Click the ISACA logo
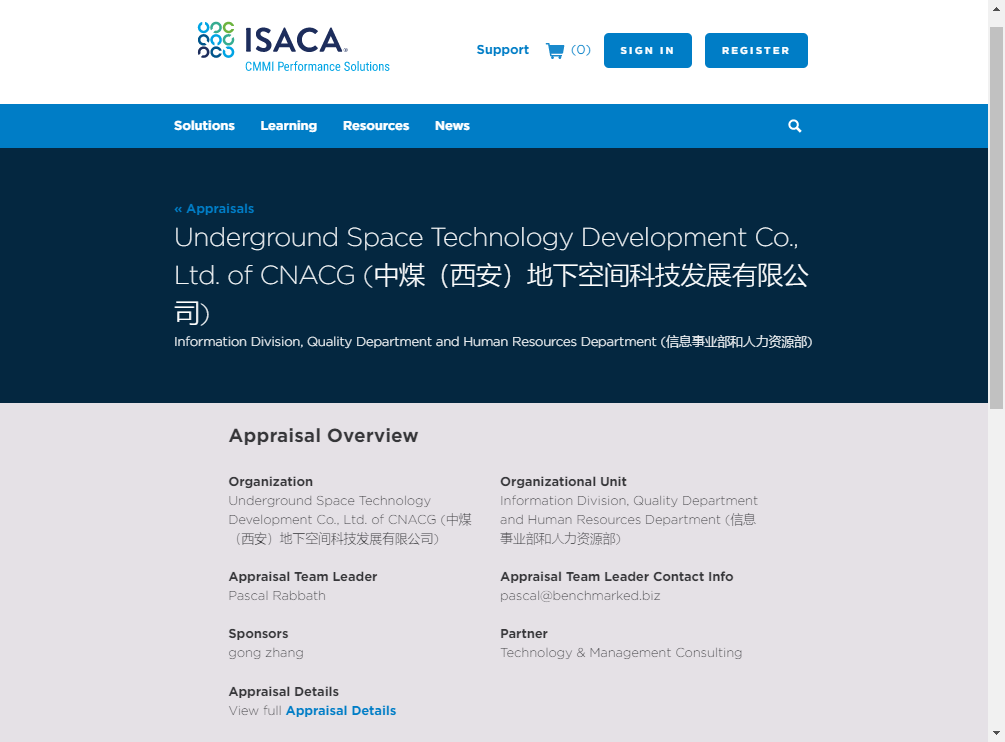Screen dimensions: 1005x742 tap(293, 47)
